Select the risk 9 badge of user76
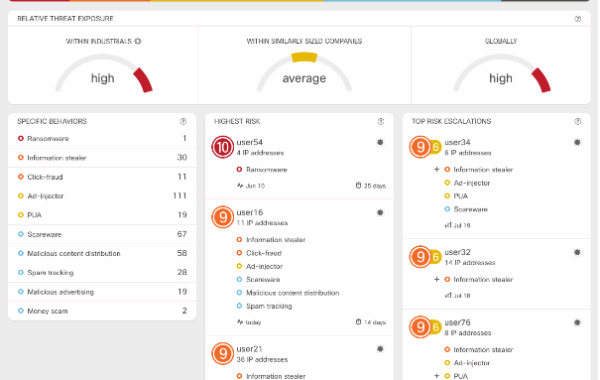 tap(420, 327)
